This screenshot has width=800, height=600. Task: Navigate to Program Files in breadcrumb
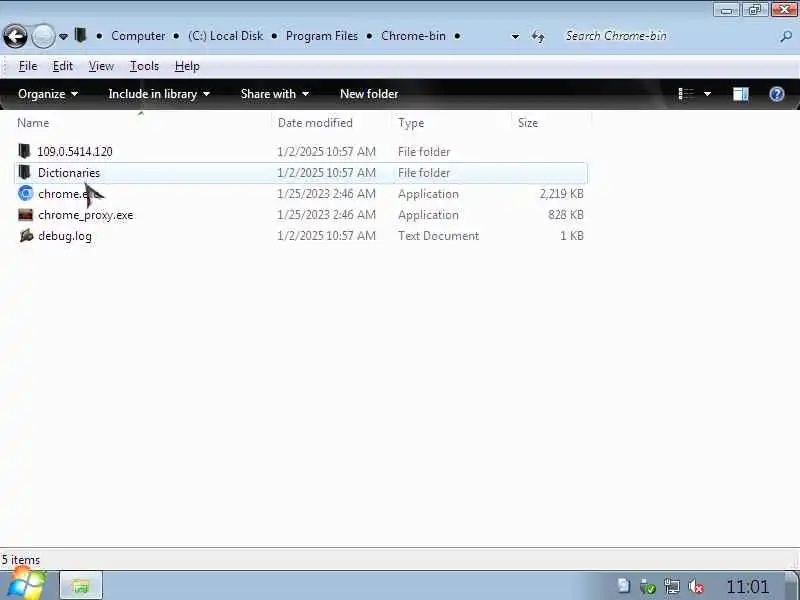point(322,36)
